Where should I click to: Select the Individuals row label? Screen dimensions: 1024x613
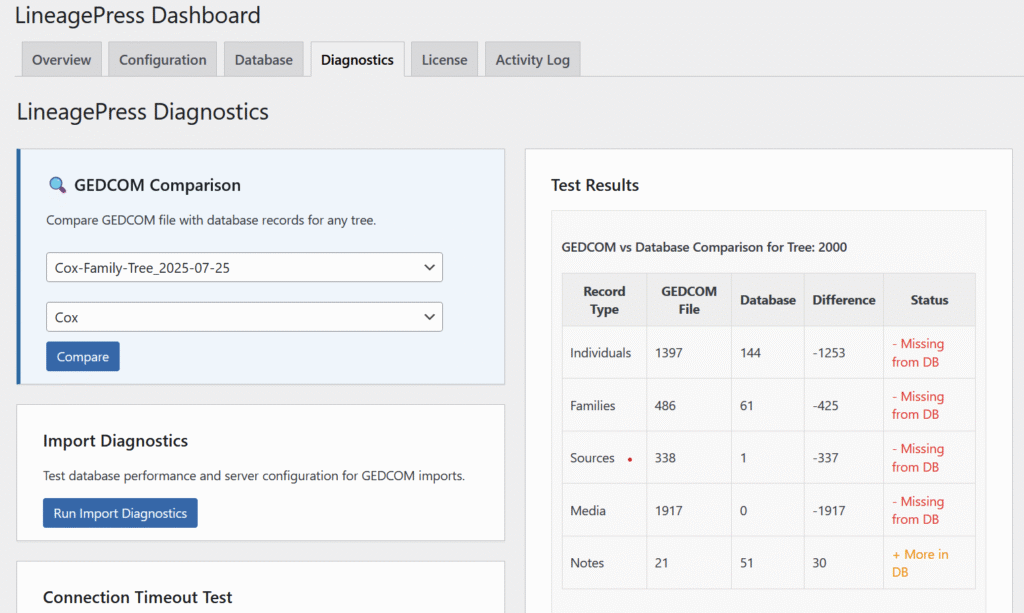point(600,353)
